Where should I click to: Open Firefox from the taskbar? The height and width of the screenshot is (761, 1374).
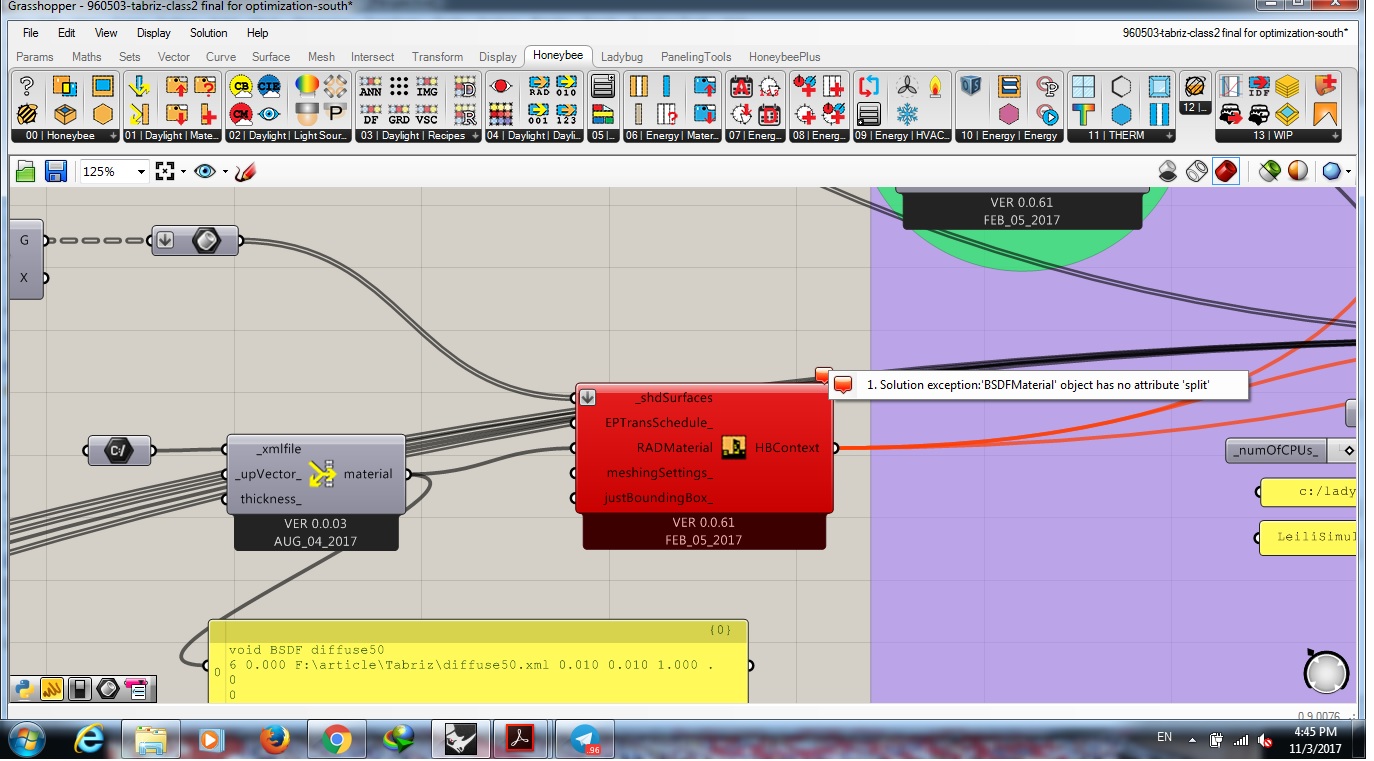click(x=273, y=740)
